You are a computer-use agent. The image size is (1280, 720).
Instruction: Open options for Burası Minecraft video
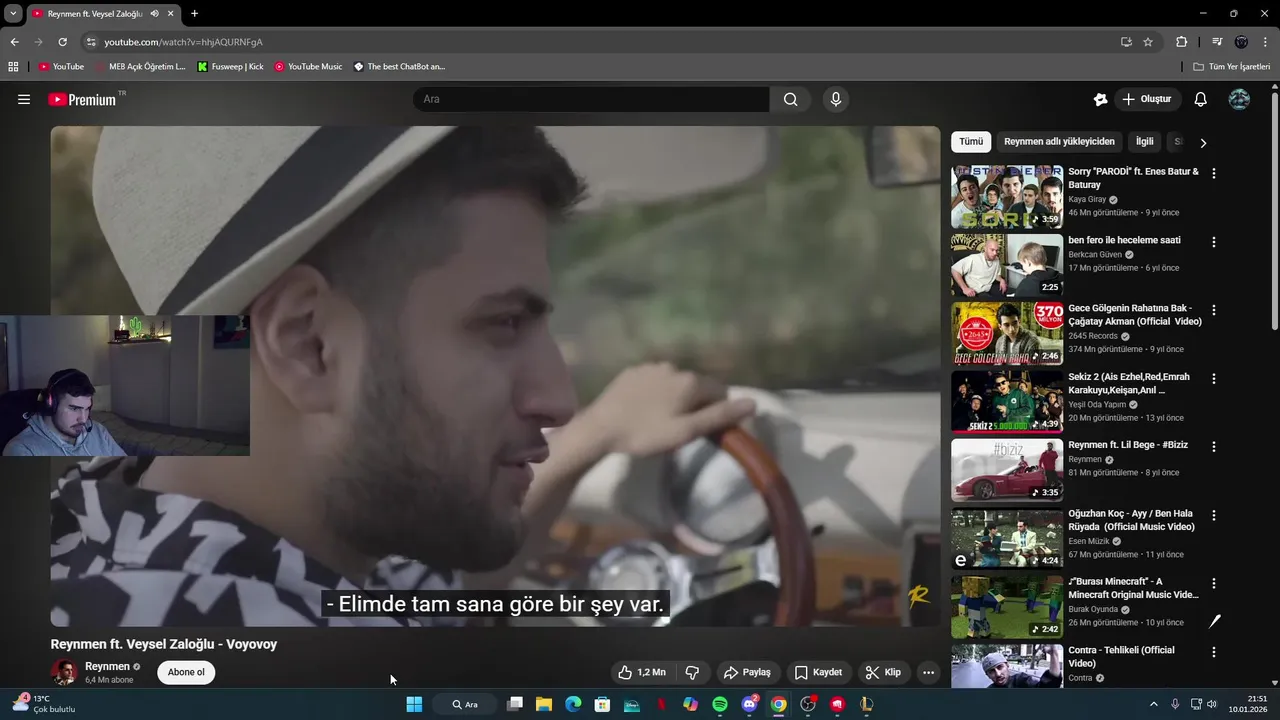point(1214,583)
